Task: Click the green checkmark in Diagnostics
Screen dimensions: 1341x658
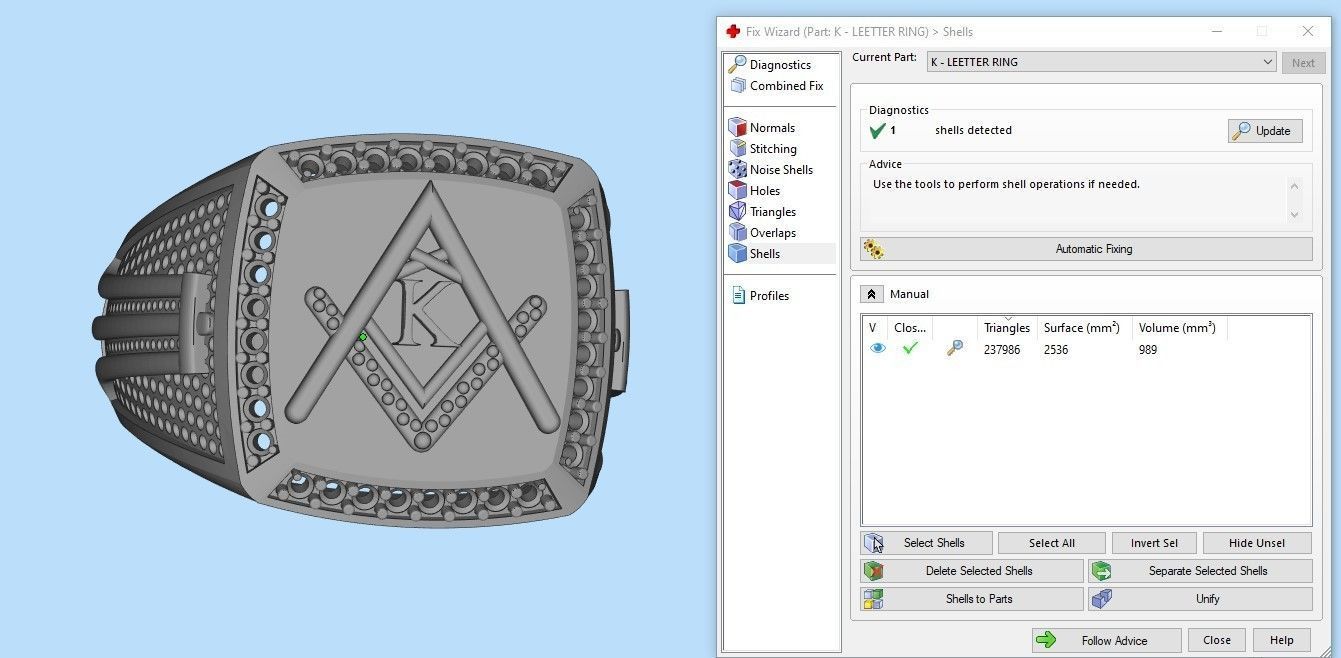Action: (878, 130)
